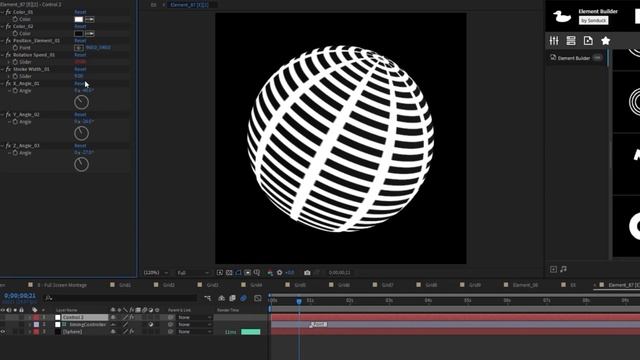Open the Full resolution dropdown

(x=193, y=272)
